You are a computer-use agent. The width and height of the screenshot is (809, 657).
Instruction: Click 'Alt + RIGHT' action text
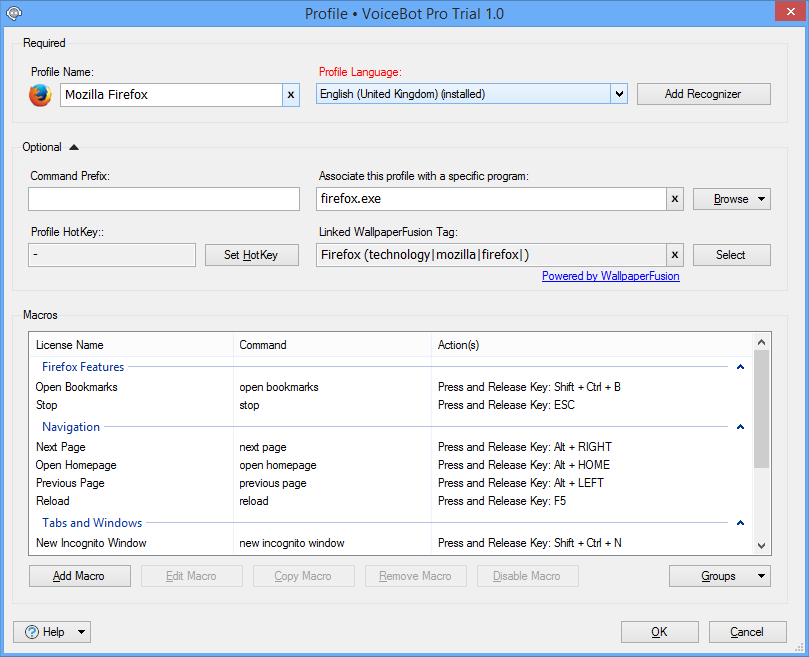pos(583,447)
